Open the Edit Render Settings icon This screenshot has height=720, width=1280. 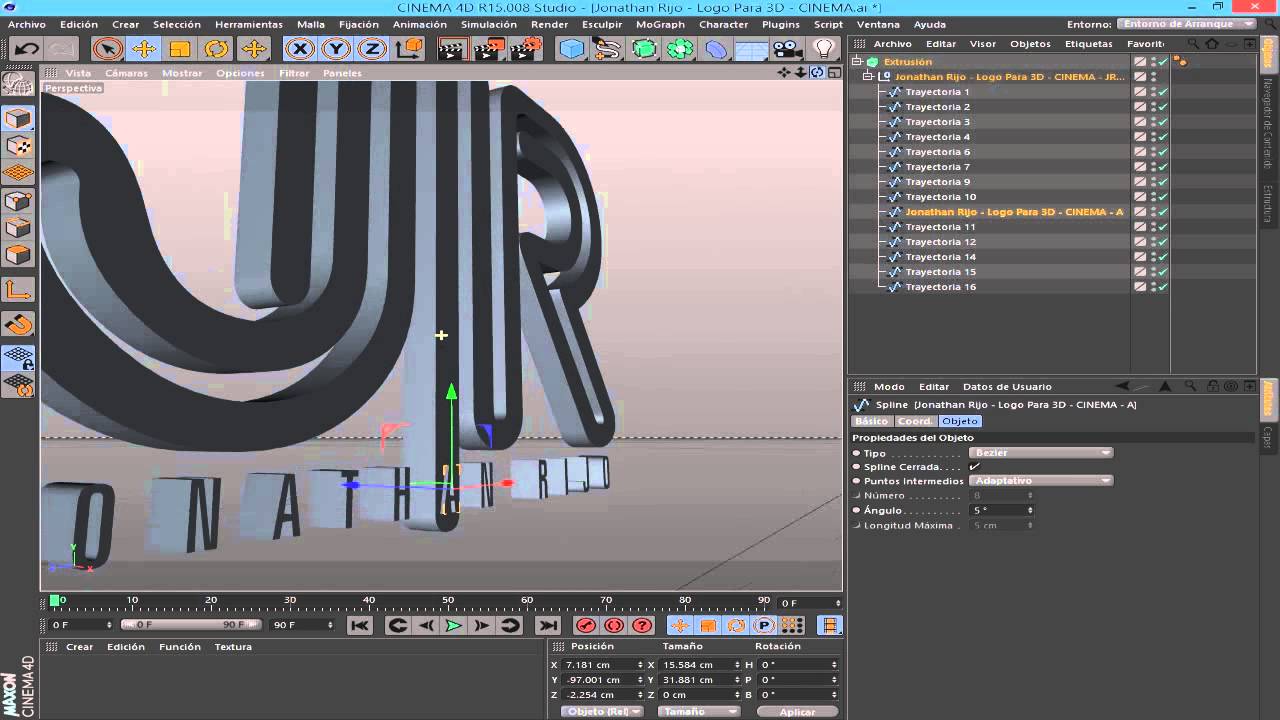click(526, 48)
